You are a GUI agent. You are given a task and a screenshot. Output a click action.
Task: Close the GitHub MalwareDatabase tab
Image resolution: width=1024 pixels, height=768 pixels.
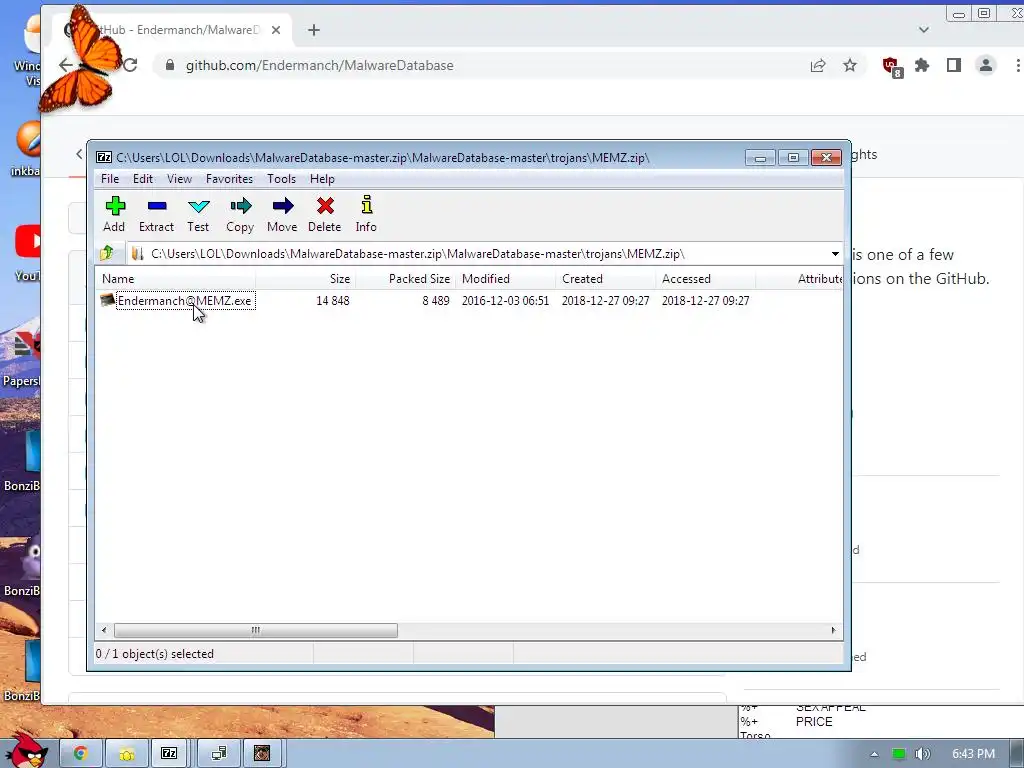point(276,30)
